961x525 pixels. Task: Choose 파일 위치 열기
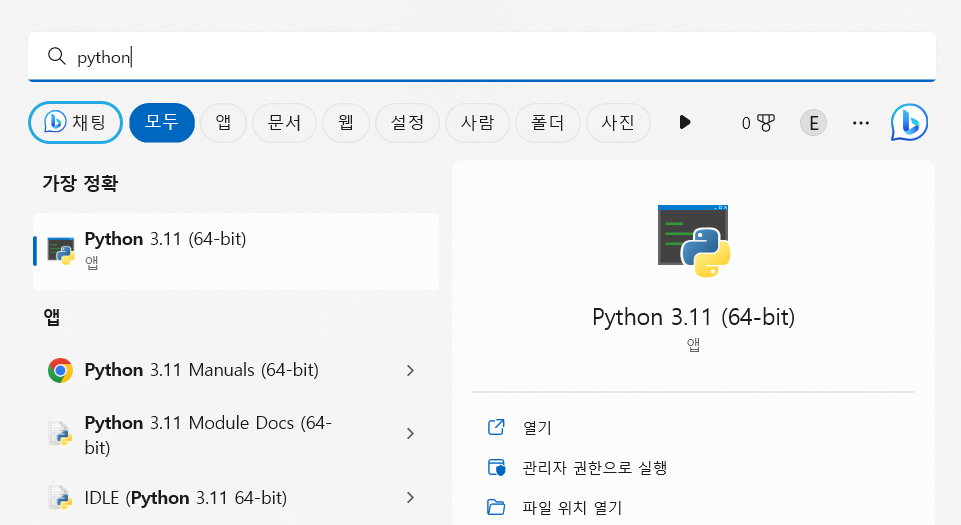pos(572,508)
